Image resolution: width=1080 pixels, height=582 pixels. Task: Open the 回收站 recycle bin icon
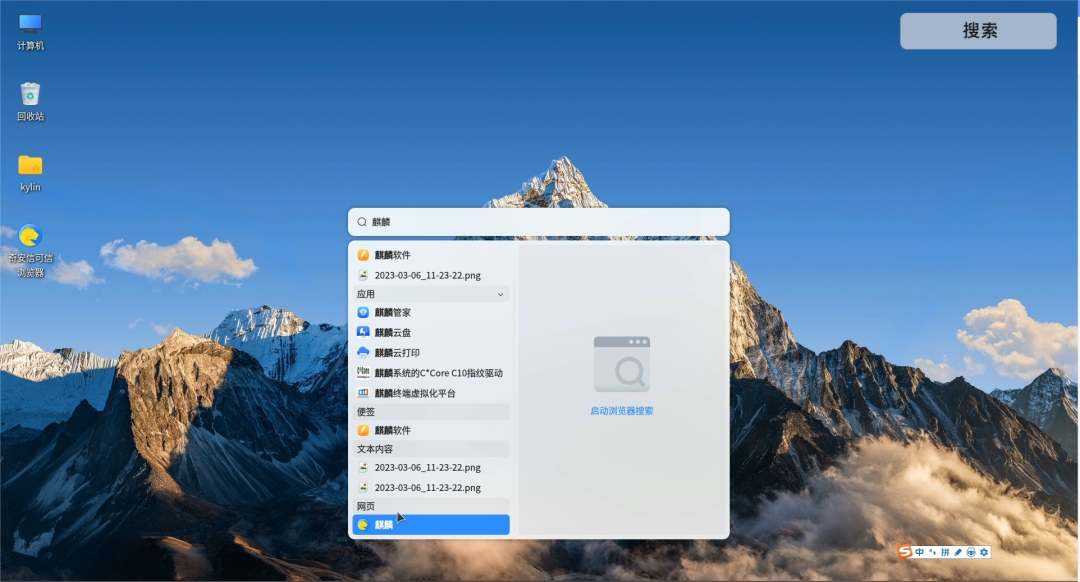[x=30, y=102]
